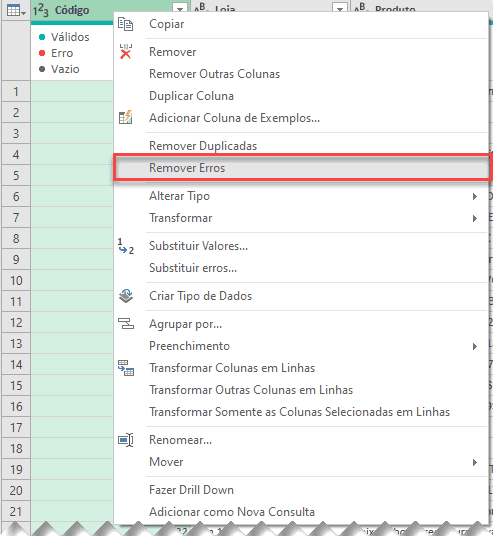Viewport: 493px width, 536px height.
Task: Open the Código column filter dropdown
Action: [180, 9]
